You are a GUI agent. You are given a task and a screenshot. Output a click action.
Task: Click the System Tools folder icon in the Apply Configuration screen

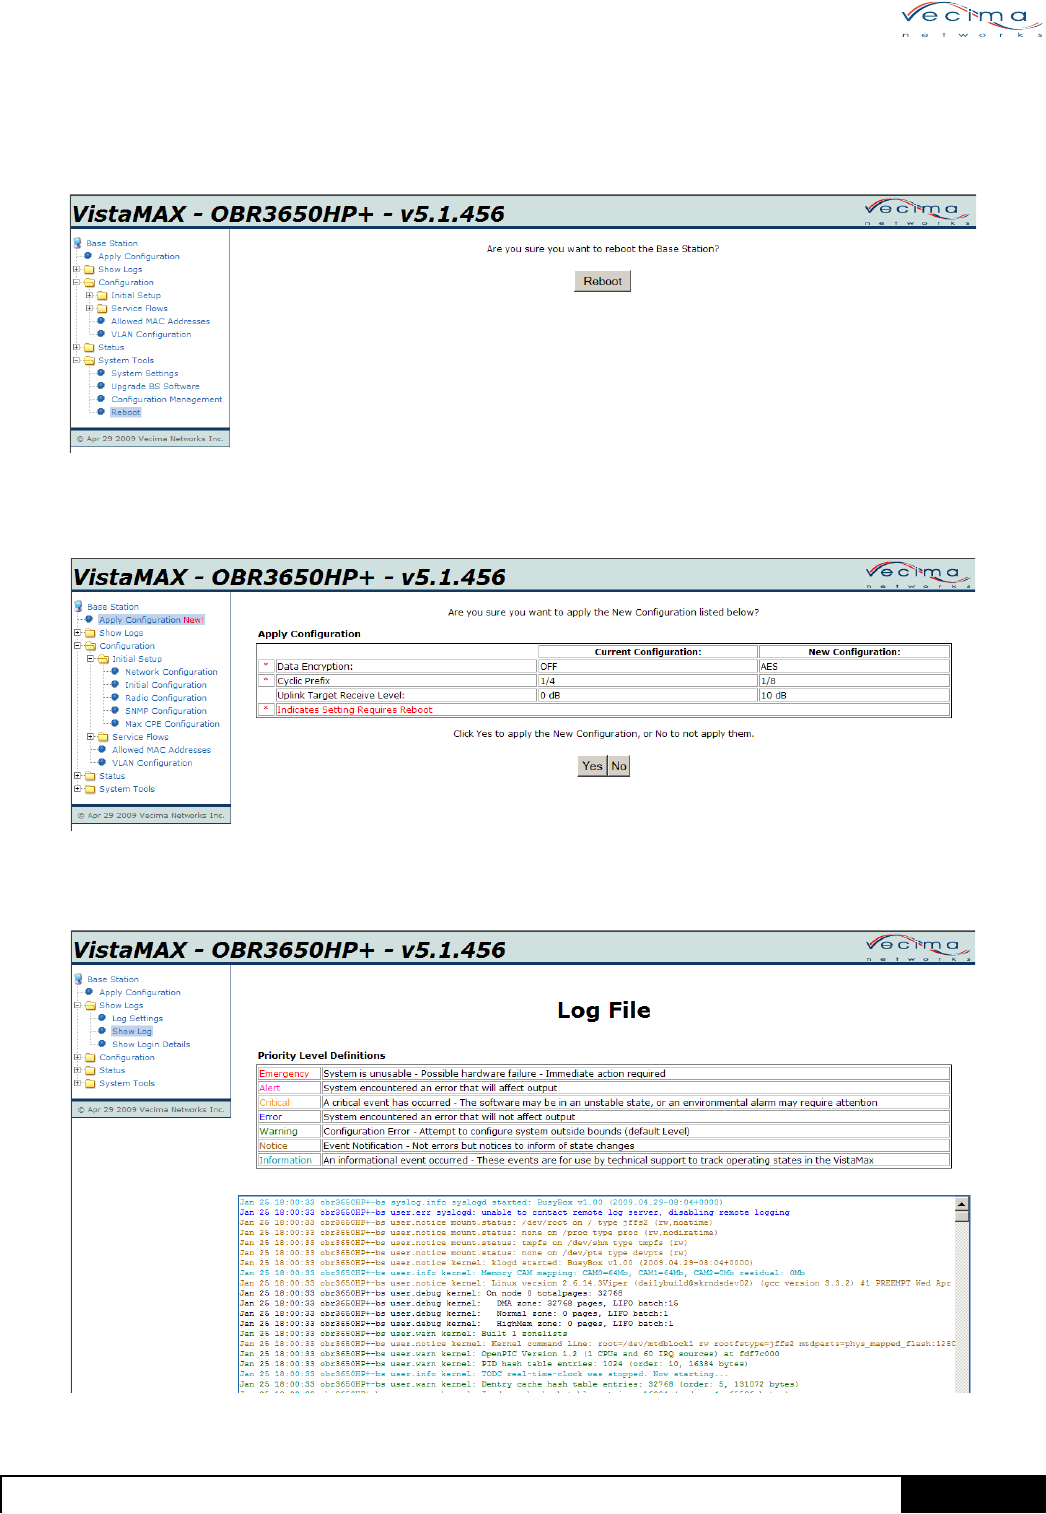[90, 789]
